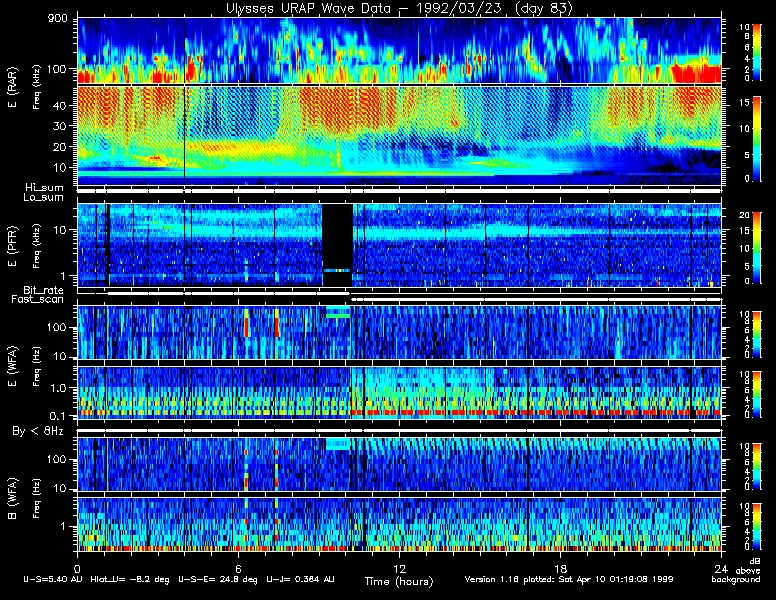Click the Time (hours) axis title
Screen dimensions: 776x600
click(398, 581)
